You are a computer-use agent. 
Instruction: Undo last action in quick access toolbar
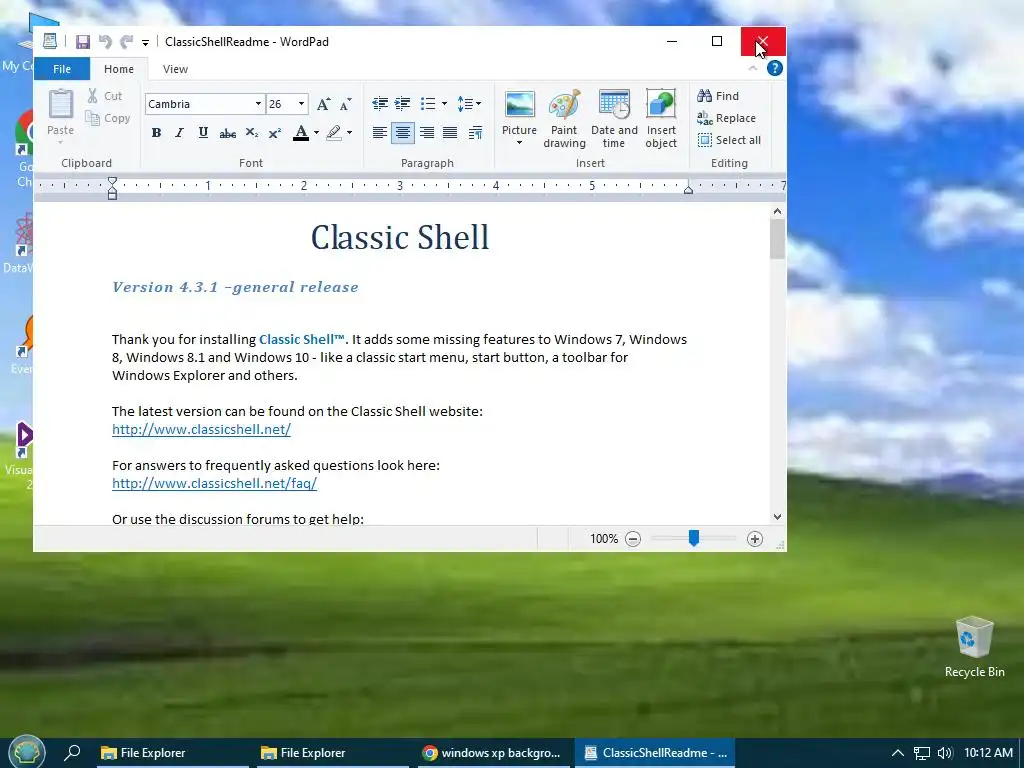tap(105, 42)
